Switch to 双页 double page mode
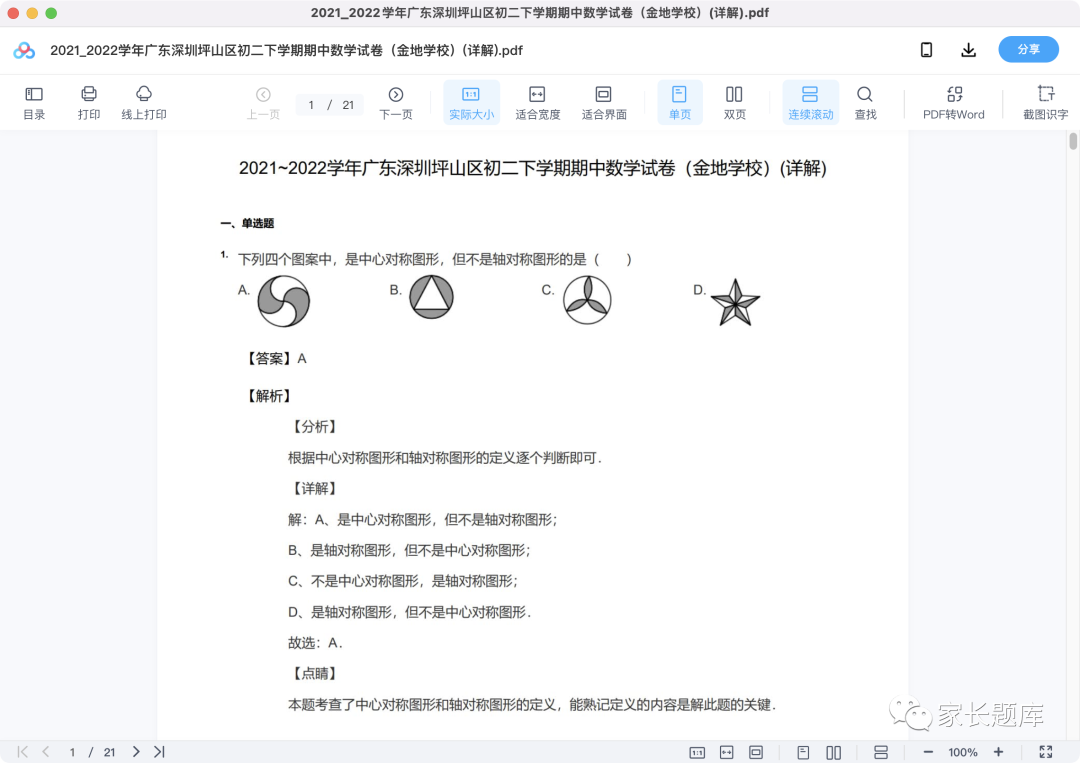The width and height of the screenshot is (1080, 763). click(x=734, y=103)
